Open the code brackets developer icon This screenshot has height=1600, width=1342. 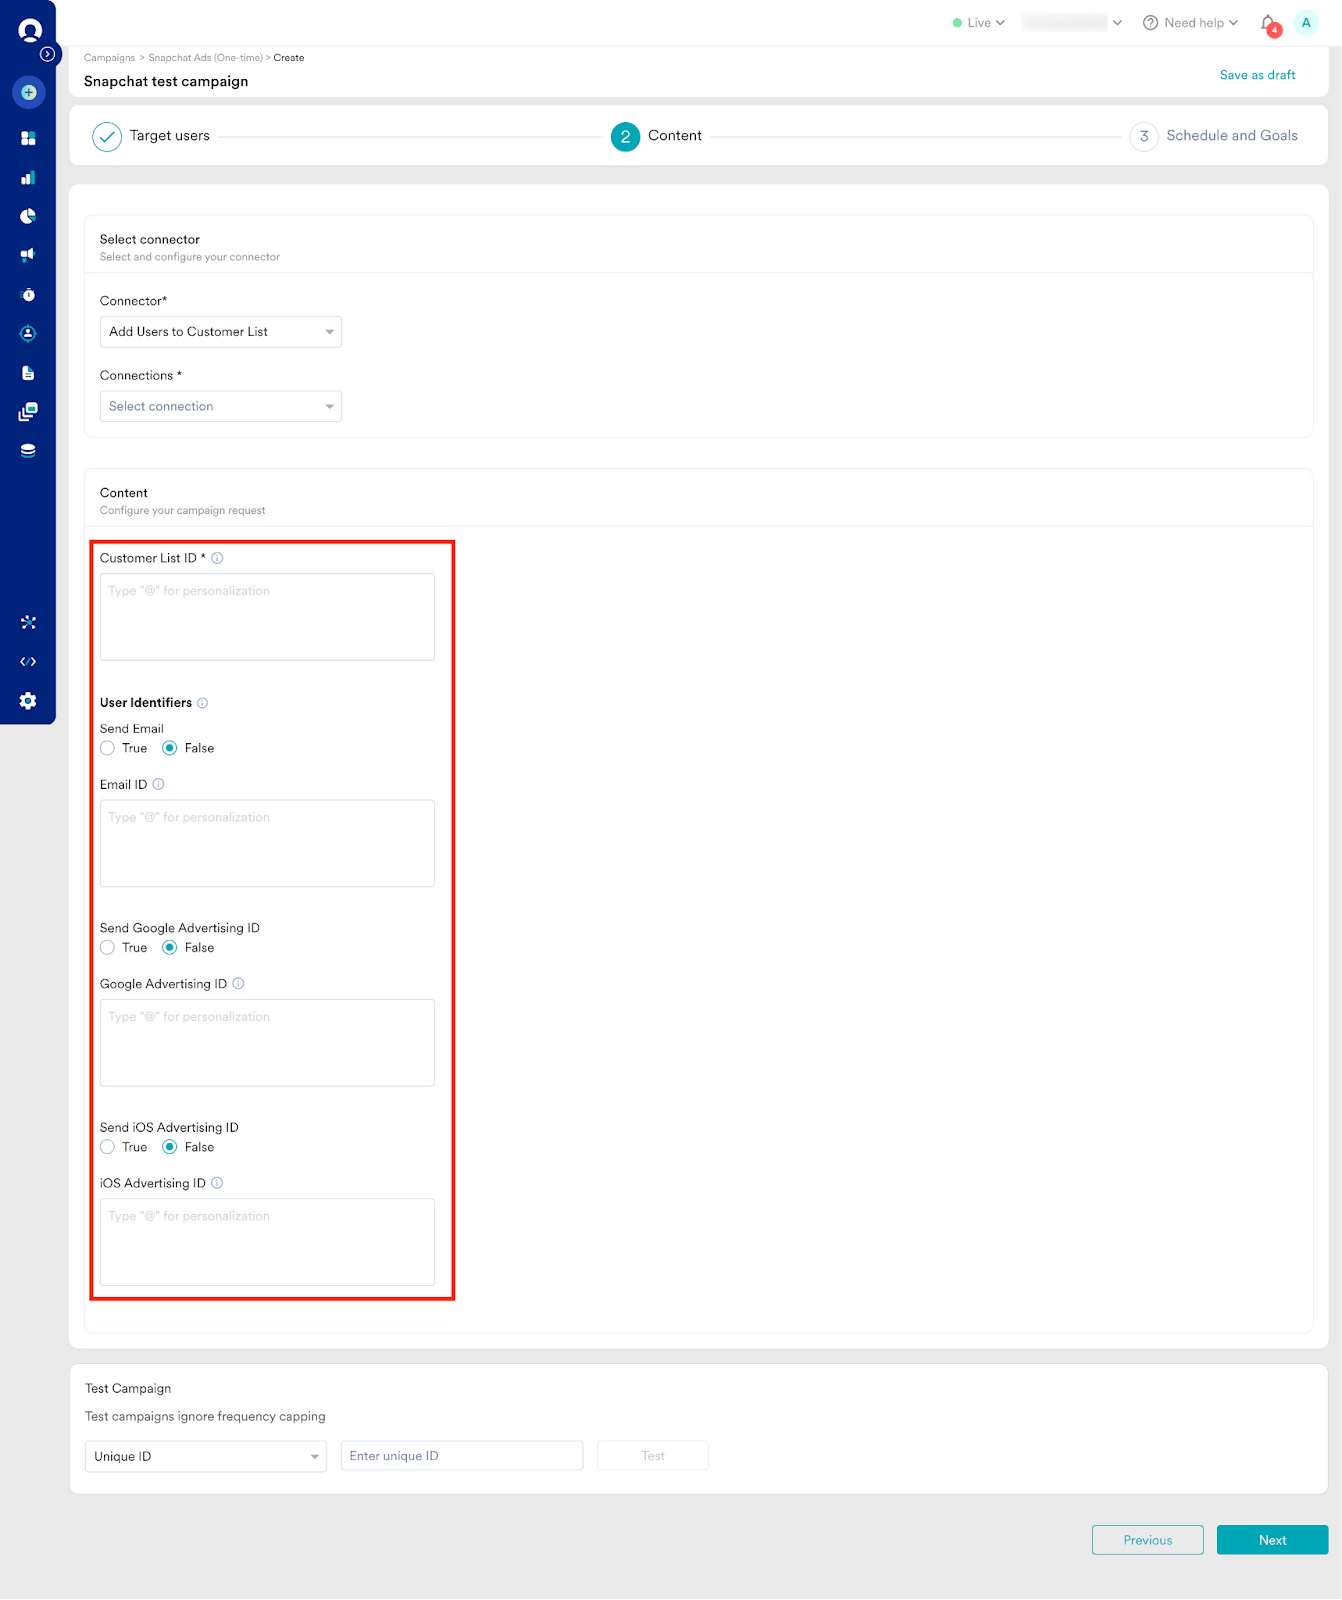[x=28, y=661]
